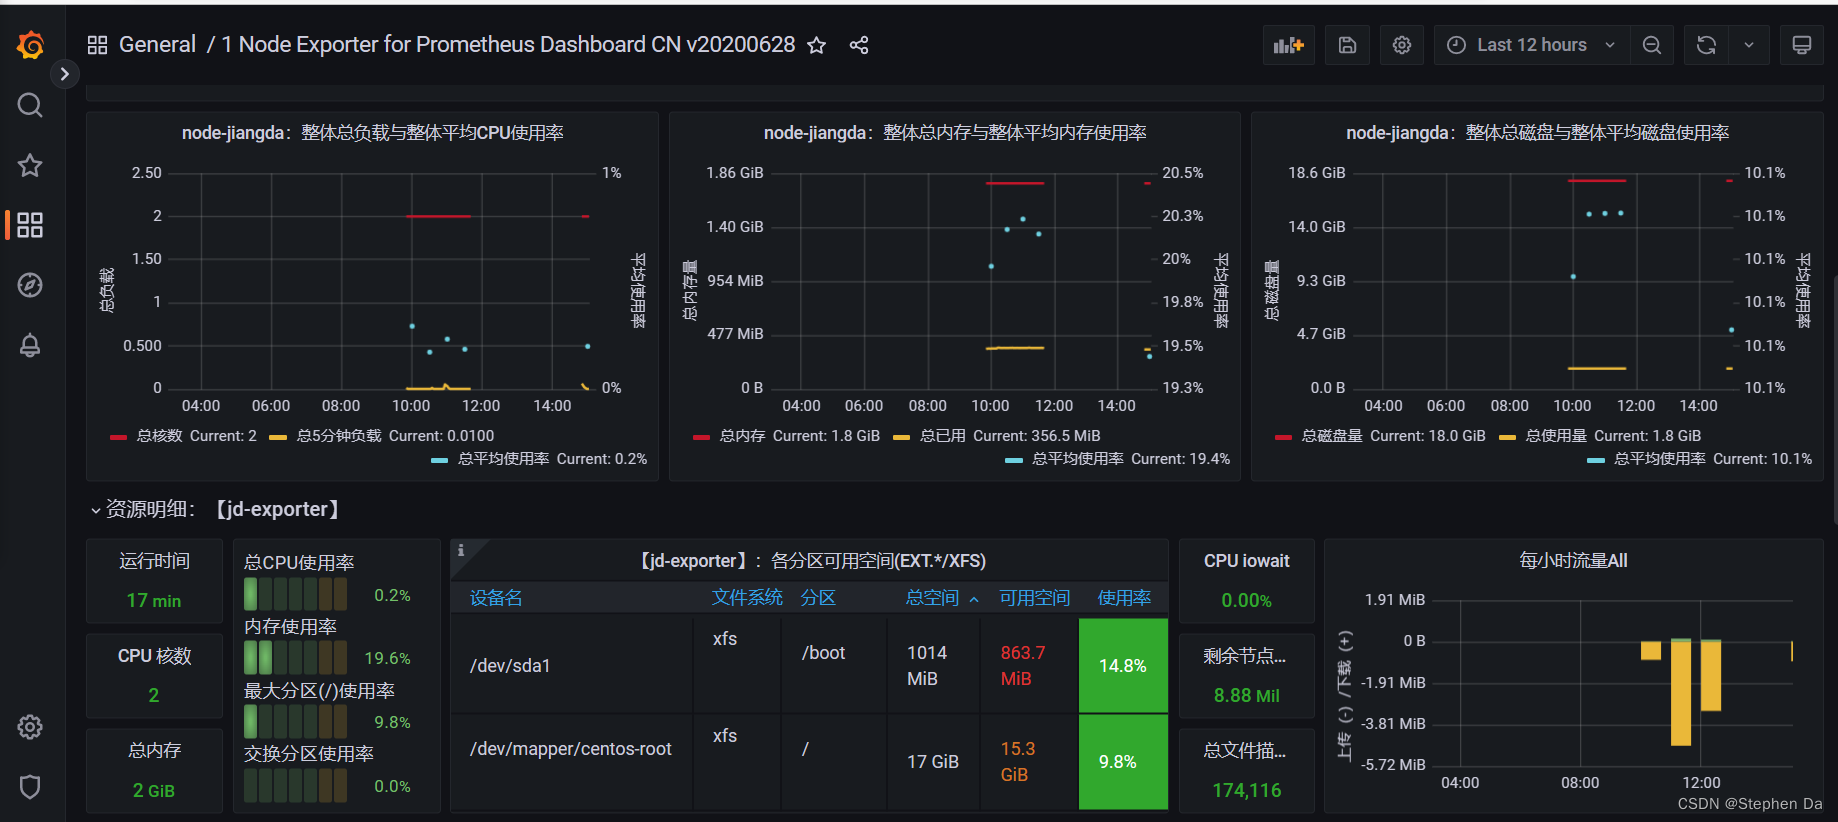Open the Explore compass icon
1838x822 pixels.
(30, 285)
